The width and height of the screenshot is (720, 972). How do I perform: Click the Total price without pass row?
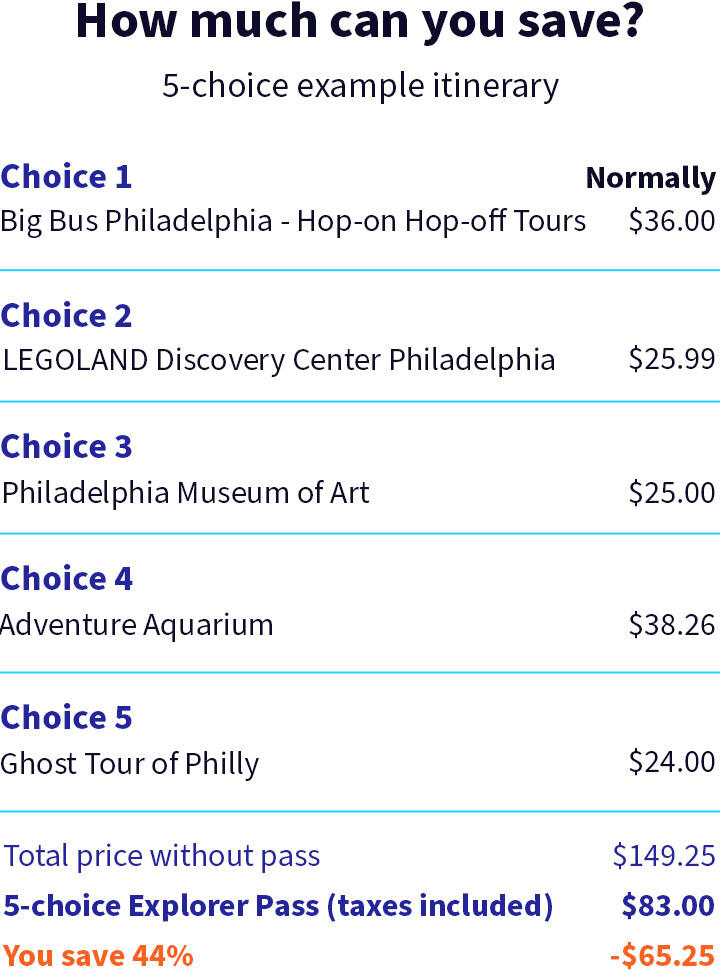360,855
